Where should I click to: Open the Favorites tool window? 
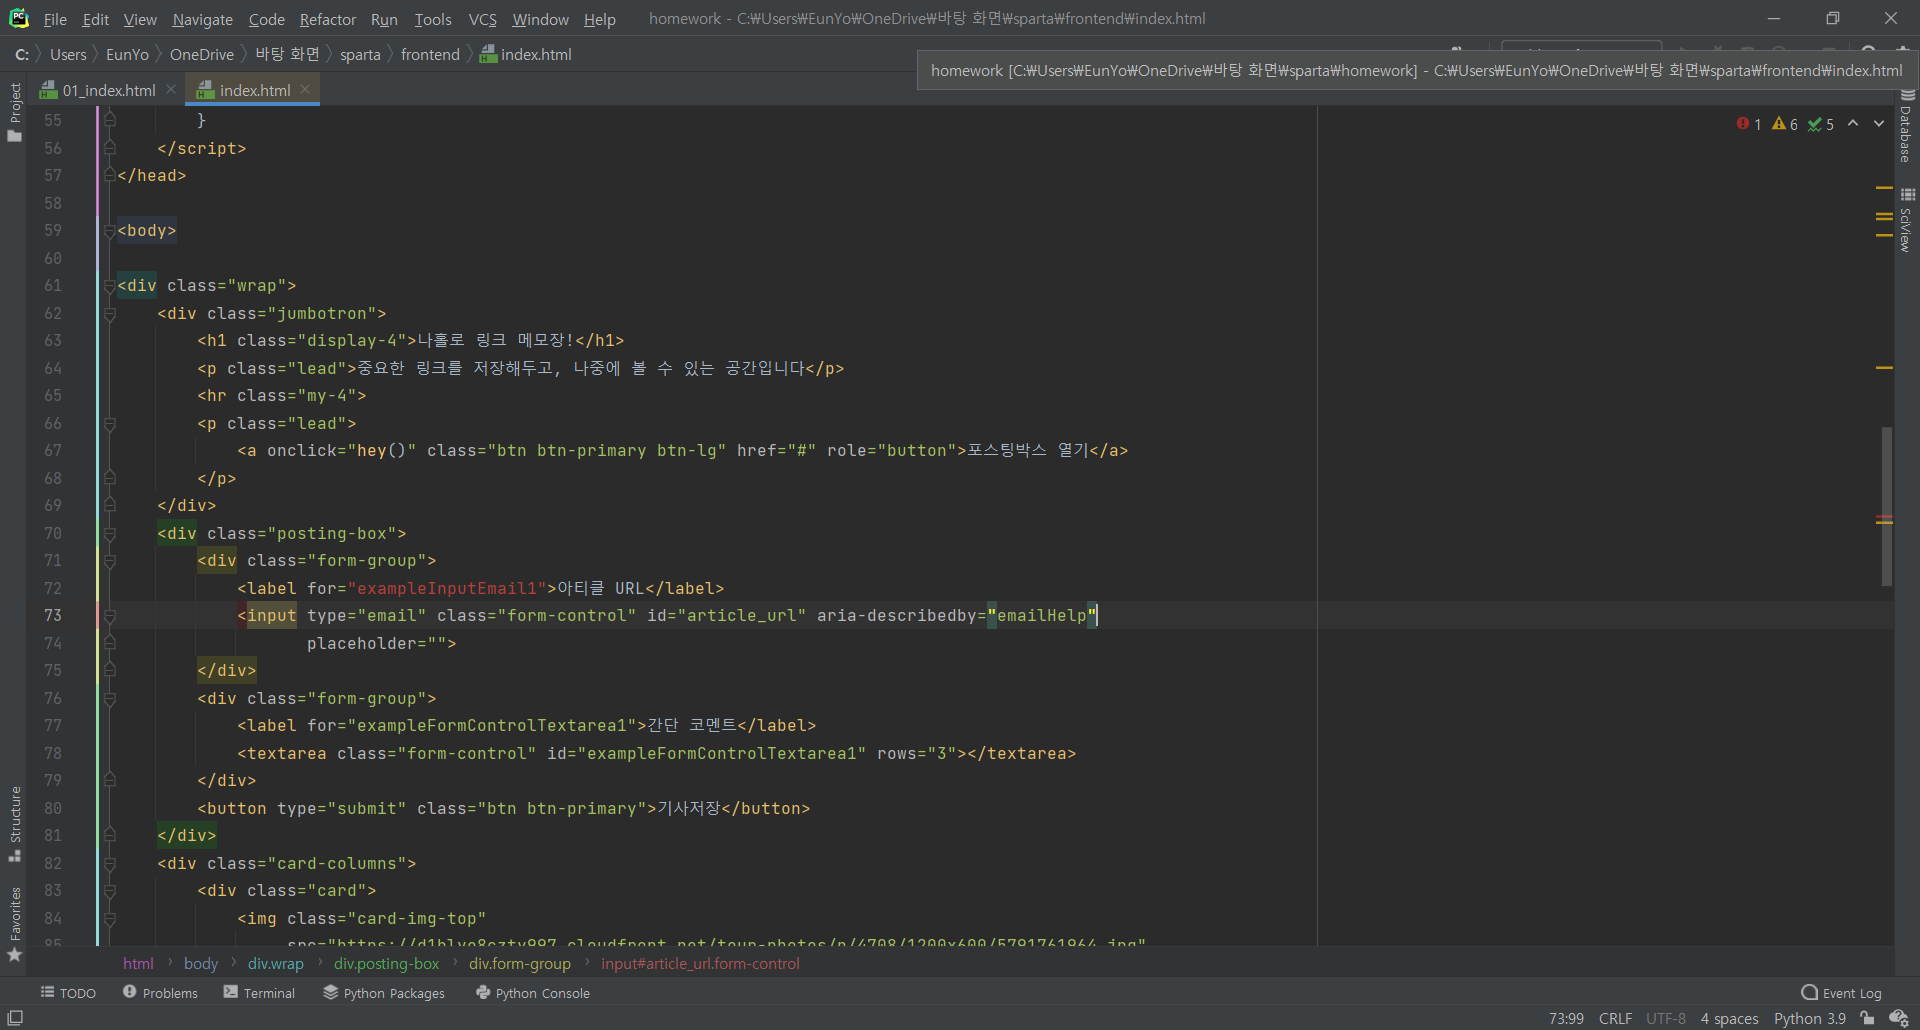coord(15,925)
